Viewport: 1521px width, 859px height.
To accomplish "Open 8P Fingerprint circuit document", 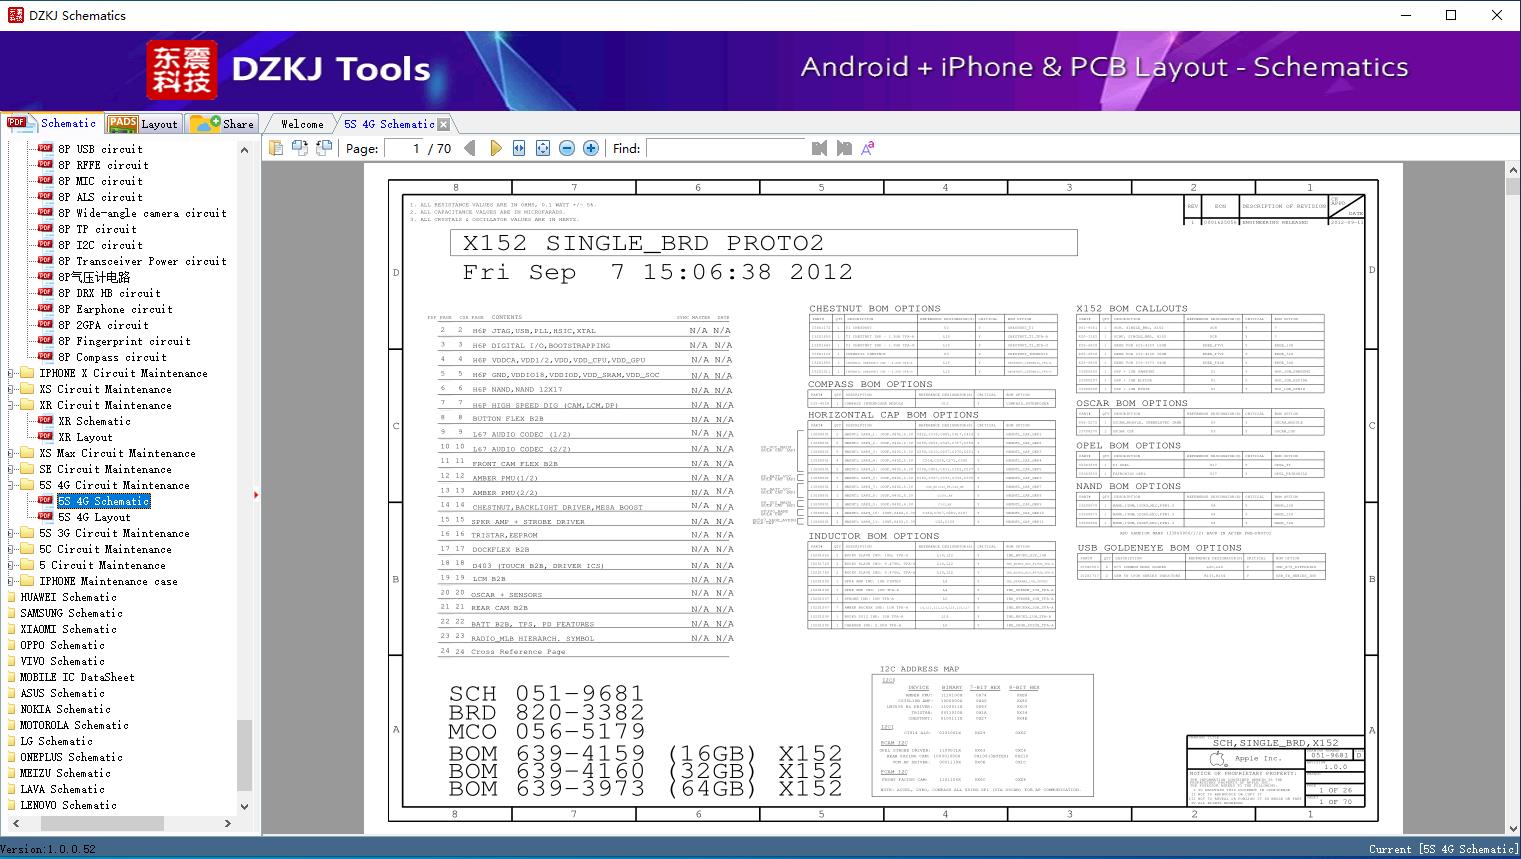I will coord(124,341).
